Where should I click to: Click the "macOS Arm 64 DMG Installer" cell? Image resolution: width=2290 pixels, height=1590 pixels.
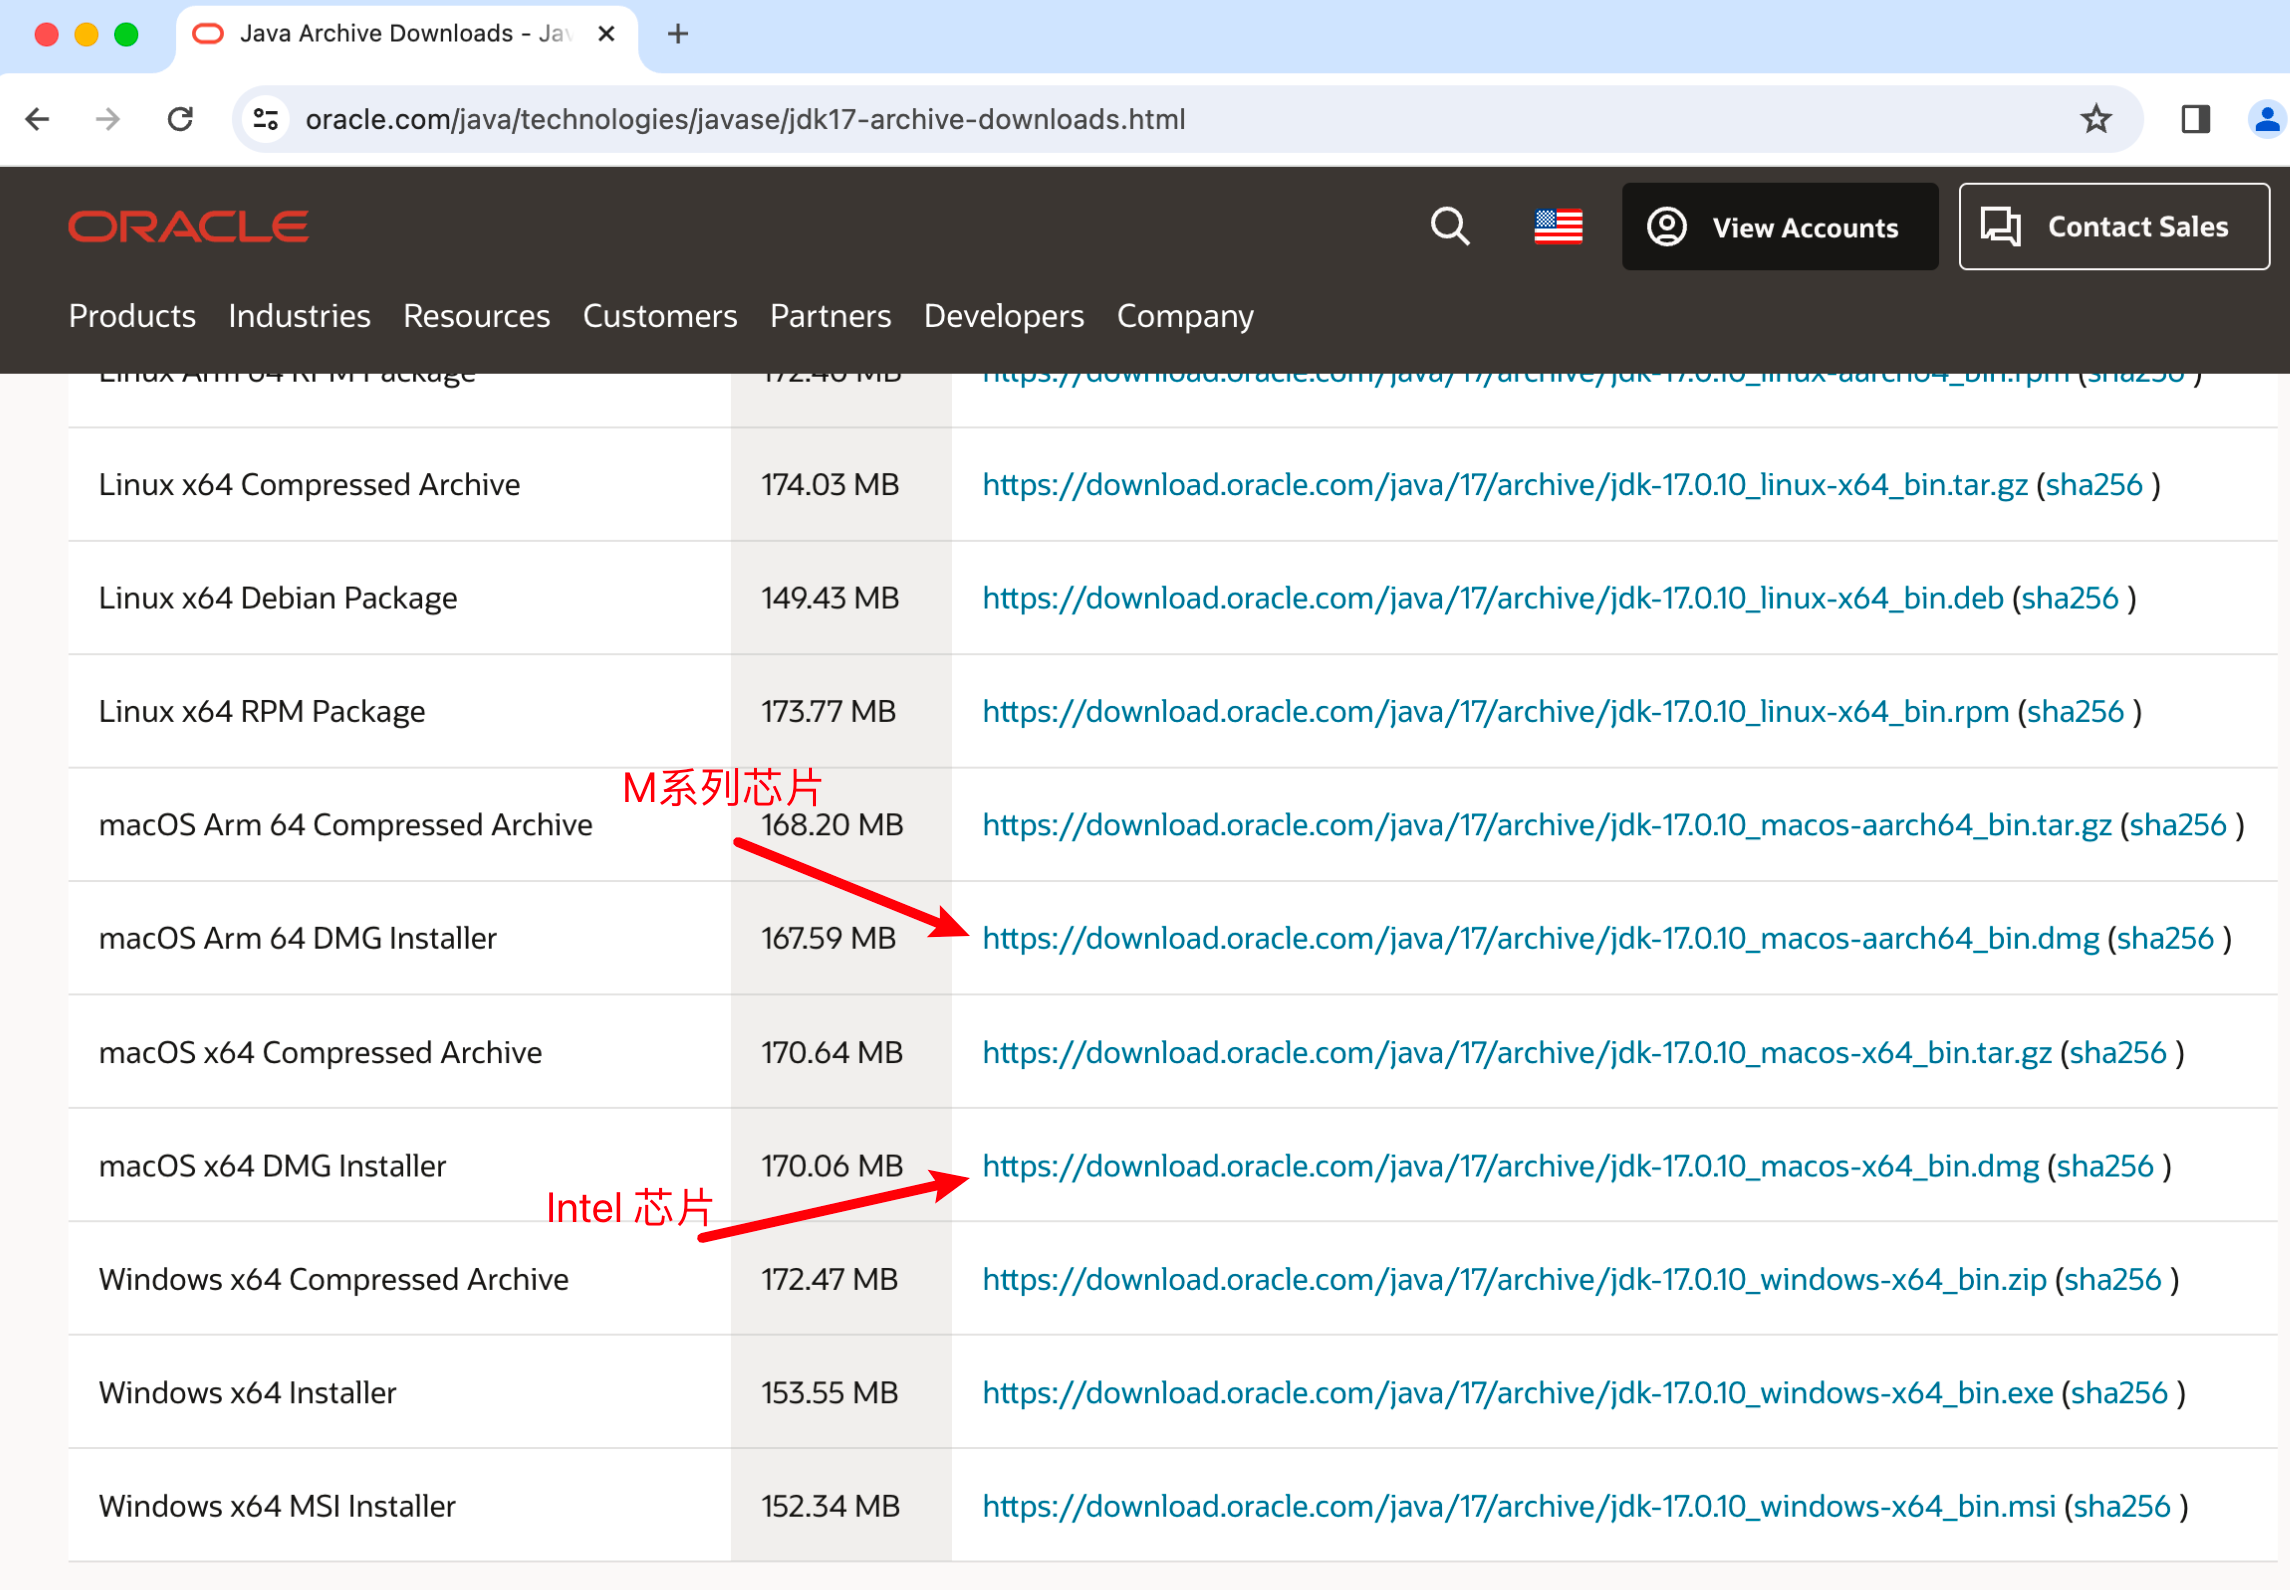[399, 938]
